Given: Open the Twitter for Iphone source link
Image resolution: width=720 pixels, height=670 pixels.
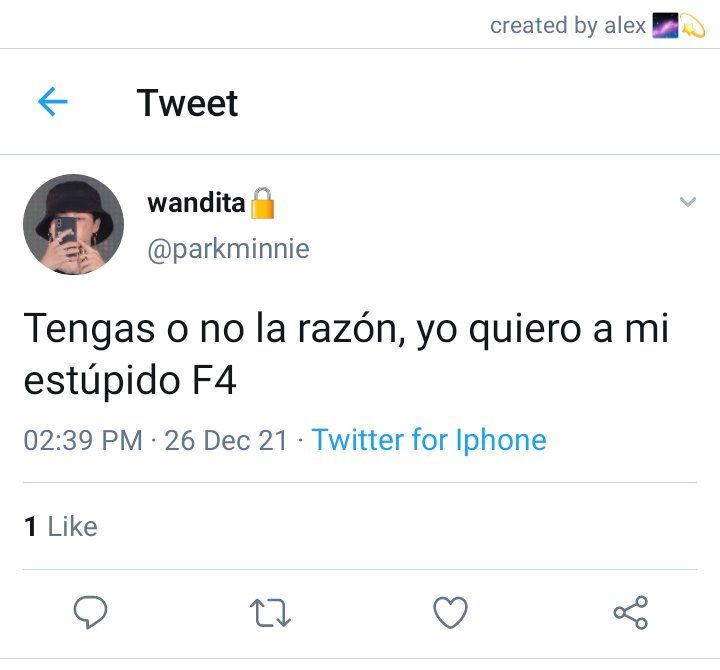Looking at the screenshot, I should tap(429, 440).
